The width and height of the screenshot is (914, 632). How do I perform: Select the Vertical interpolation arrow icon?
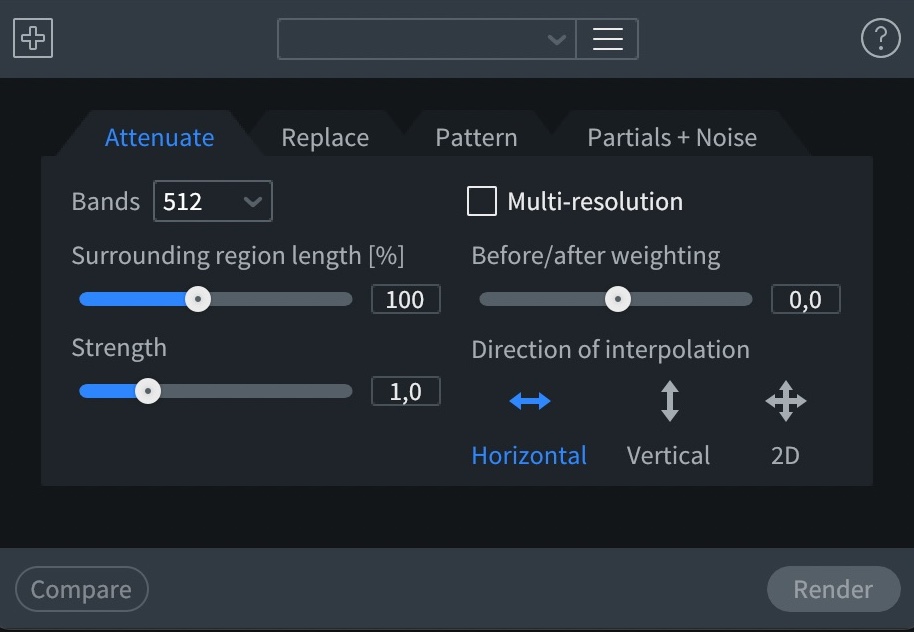[670, 401]
